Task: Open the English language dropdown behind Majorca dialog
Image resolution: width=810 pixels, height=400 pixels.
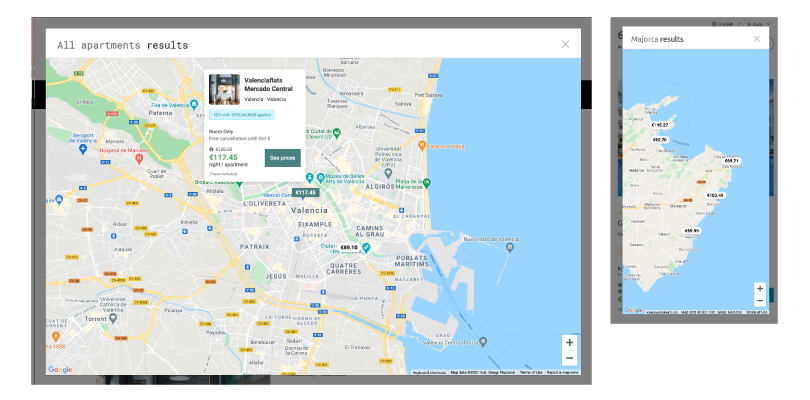Action: (726, 24)
